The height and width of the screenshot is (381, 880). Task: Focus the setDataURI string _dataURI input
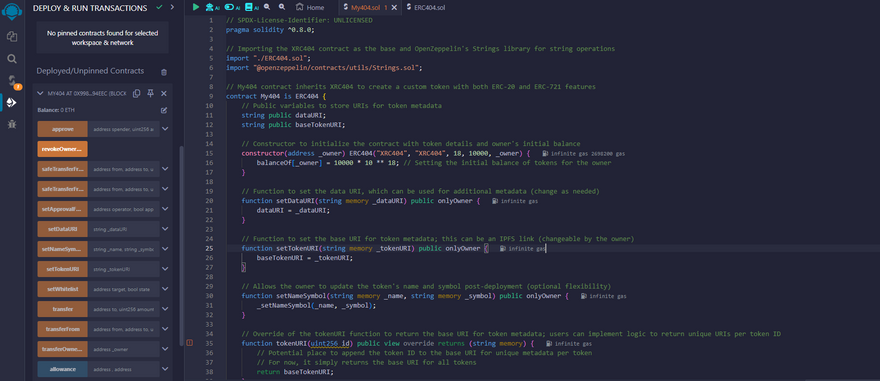click(123, 229)
